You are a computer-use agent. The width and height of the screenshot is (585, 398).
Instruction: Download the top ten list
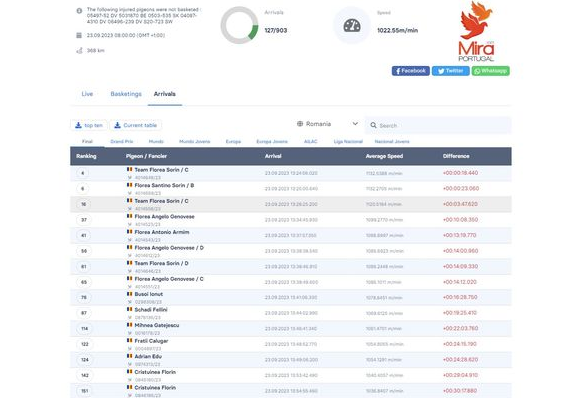89,125
